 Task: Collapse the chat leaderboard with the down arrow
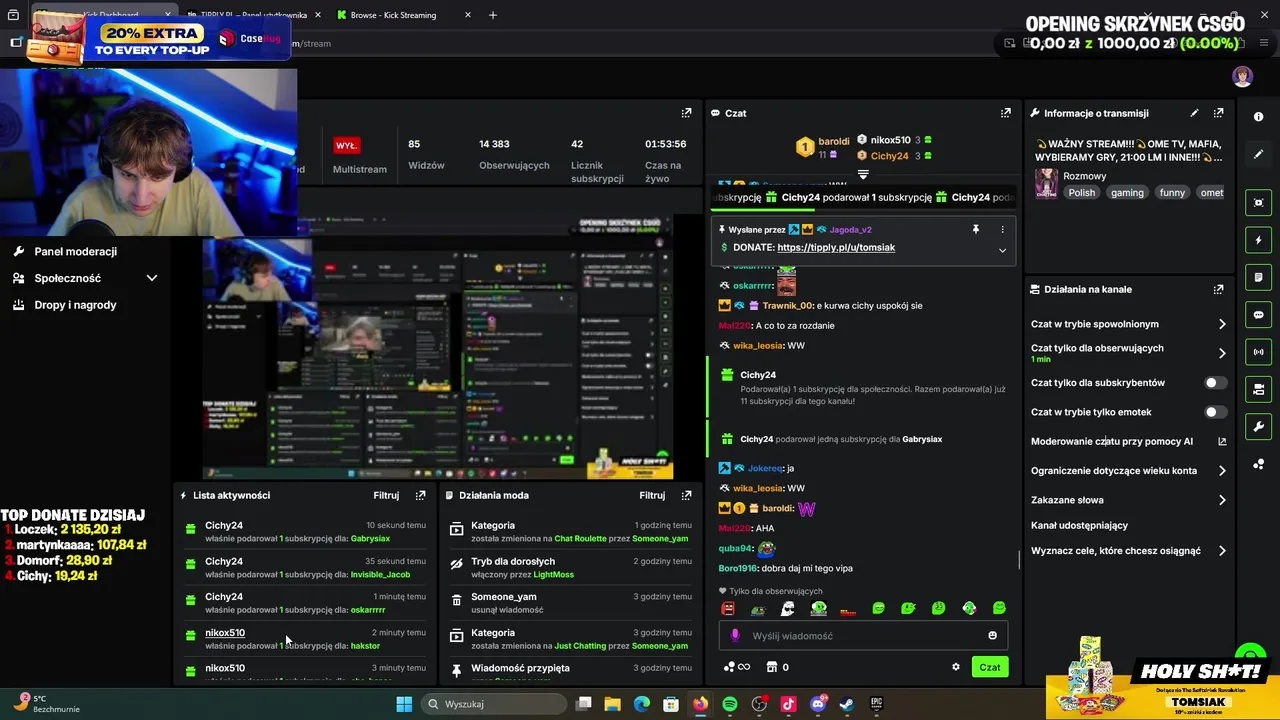coord(863,174)
